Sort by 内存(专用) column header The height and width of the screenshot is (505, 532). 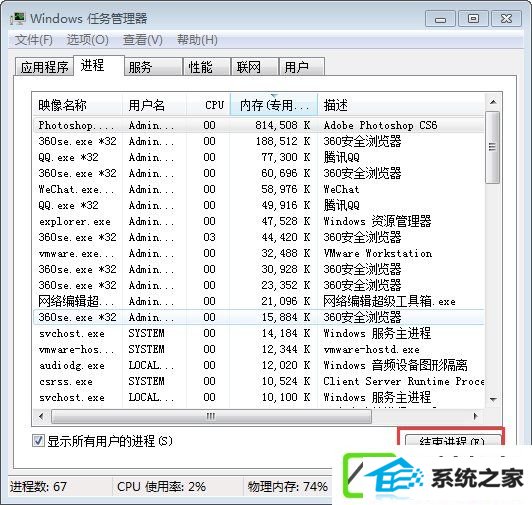point(274,105)
